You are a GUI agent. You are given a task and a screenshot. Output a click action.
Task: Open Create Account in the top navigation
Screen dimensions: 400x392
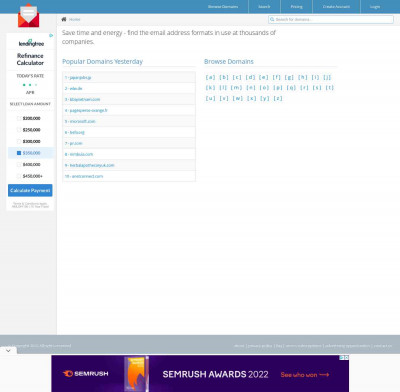pyautogui.click(x=336, y=7)
